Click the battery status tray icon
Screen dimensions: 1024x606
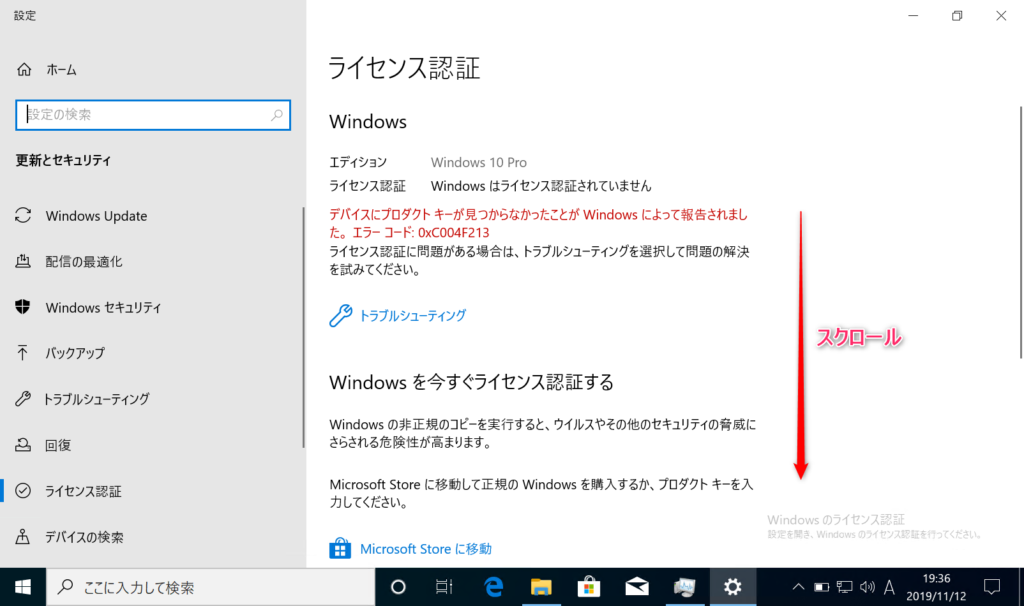point(822,587)
